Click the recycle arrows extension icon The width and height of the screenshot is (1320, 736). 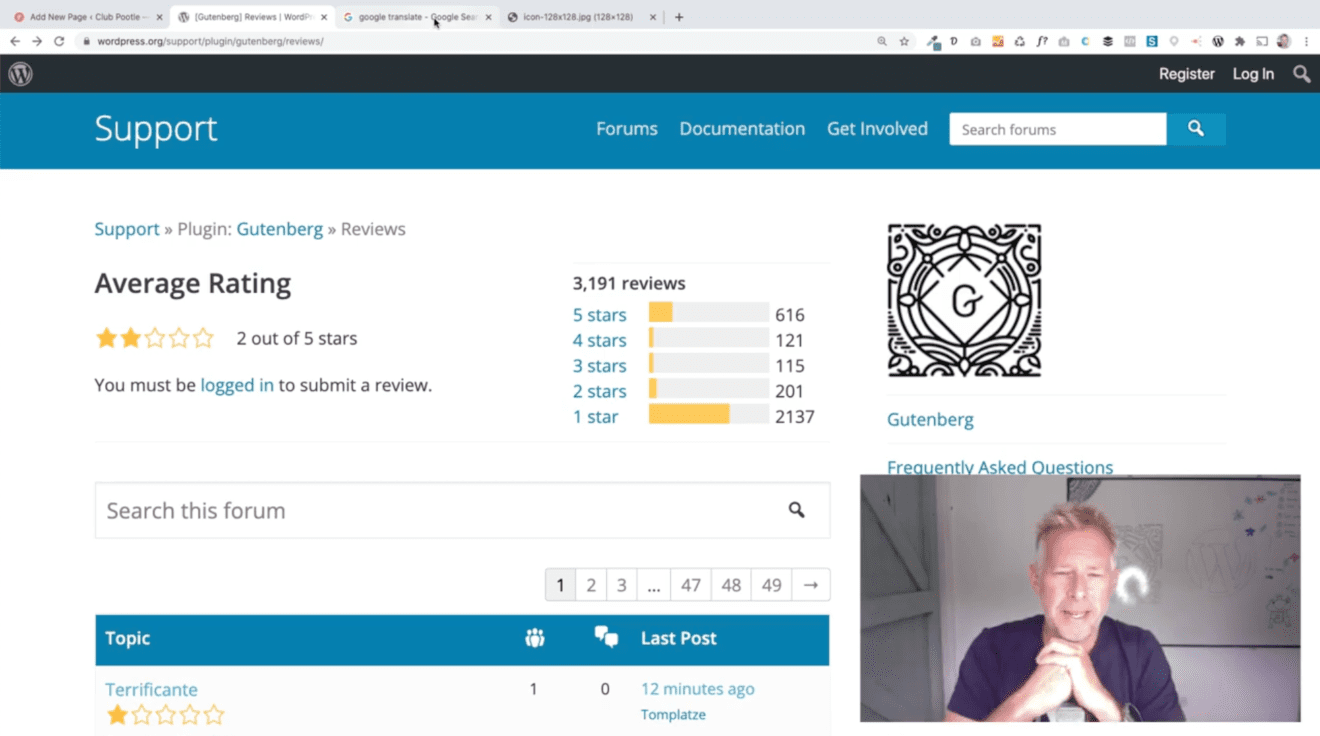[1019, 42]
